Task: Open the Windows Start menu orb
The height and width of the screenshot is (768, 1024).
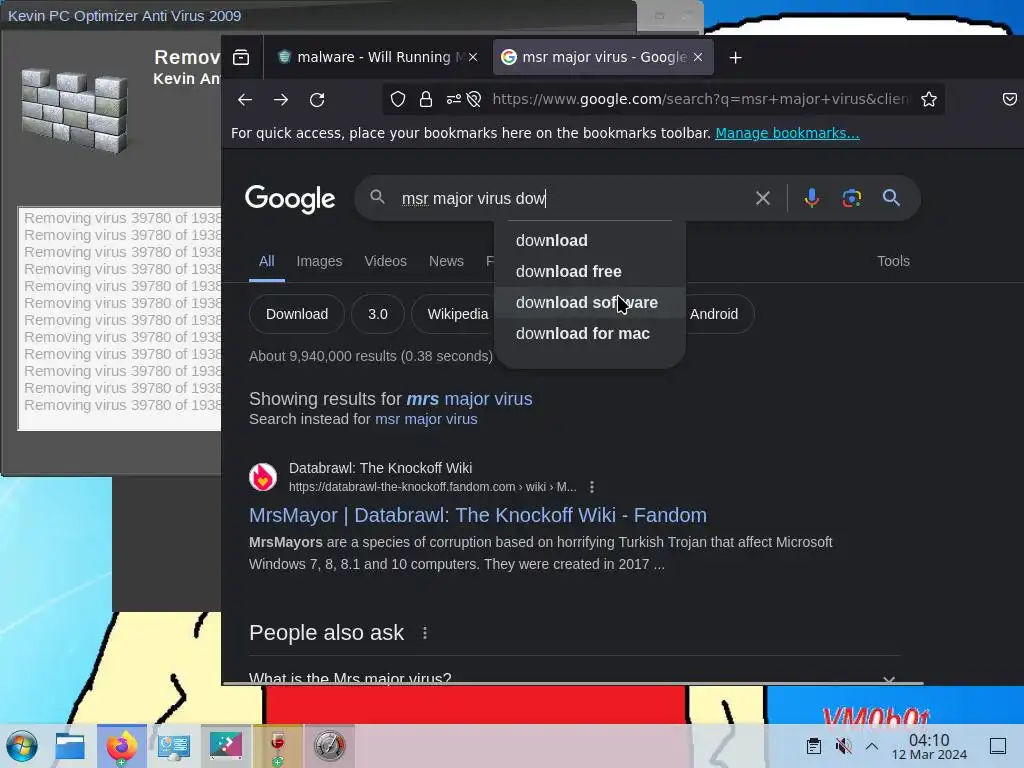Action: (x=22, y=746)
